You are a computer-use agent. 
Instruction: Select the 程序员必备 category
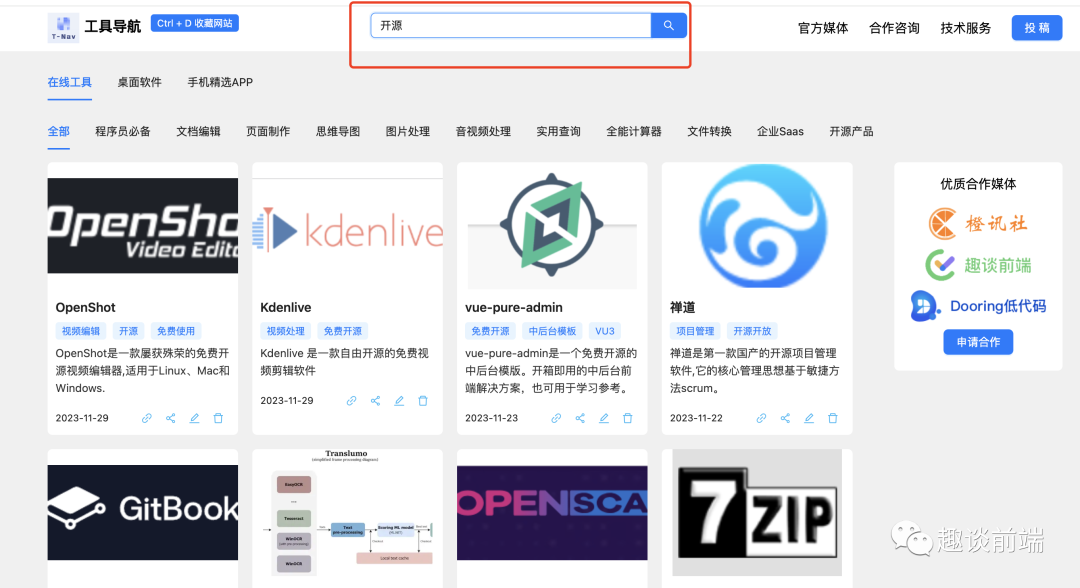click(x=123, y=131)
